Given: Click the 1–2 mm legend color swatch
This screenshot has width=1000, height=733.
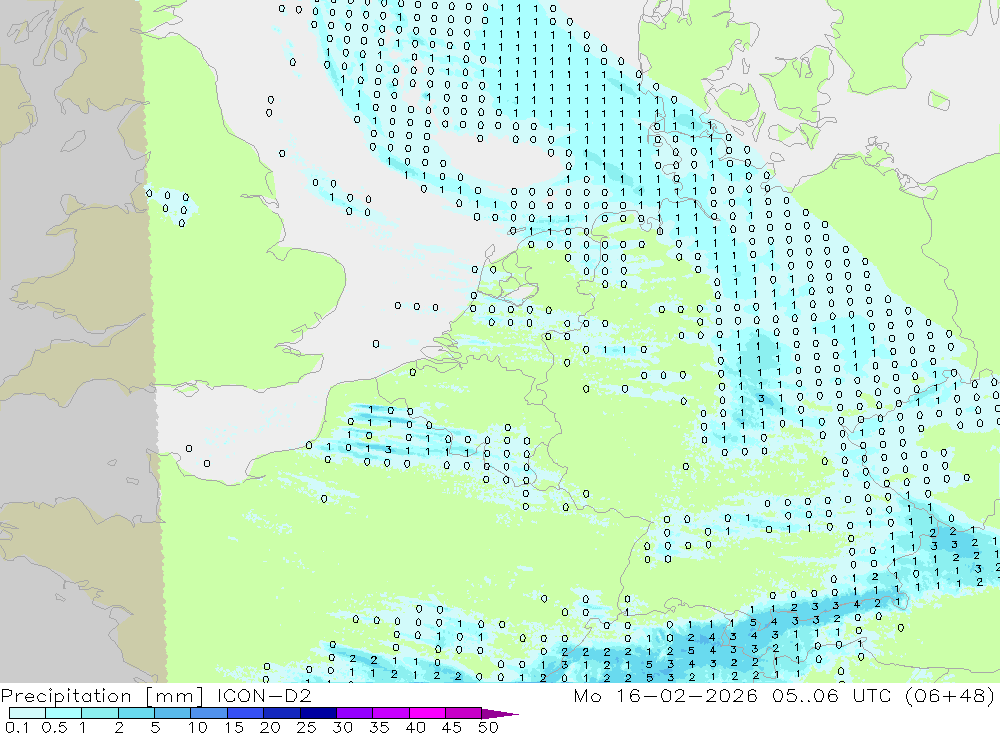Looking at the screenshot, I should 99,713.
